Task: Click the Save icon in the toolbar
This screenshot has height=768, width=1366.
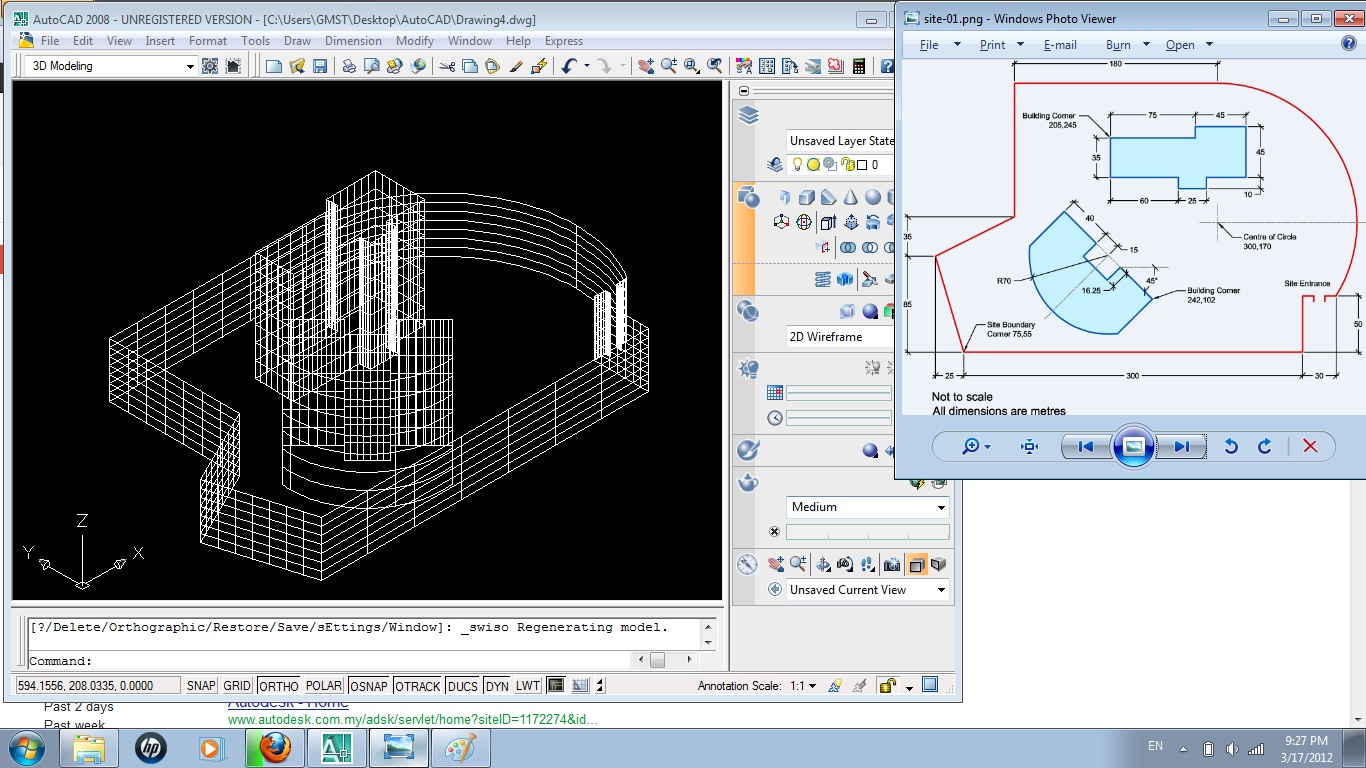Action: 320,65
